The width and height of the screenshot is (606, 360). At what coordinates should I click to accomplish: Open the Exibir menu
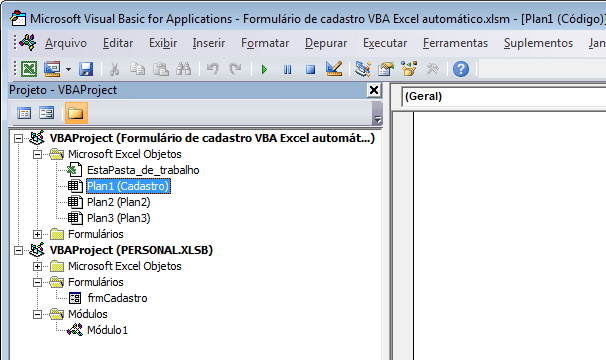pyautogui.click(x=163, y=43)
